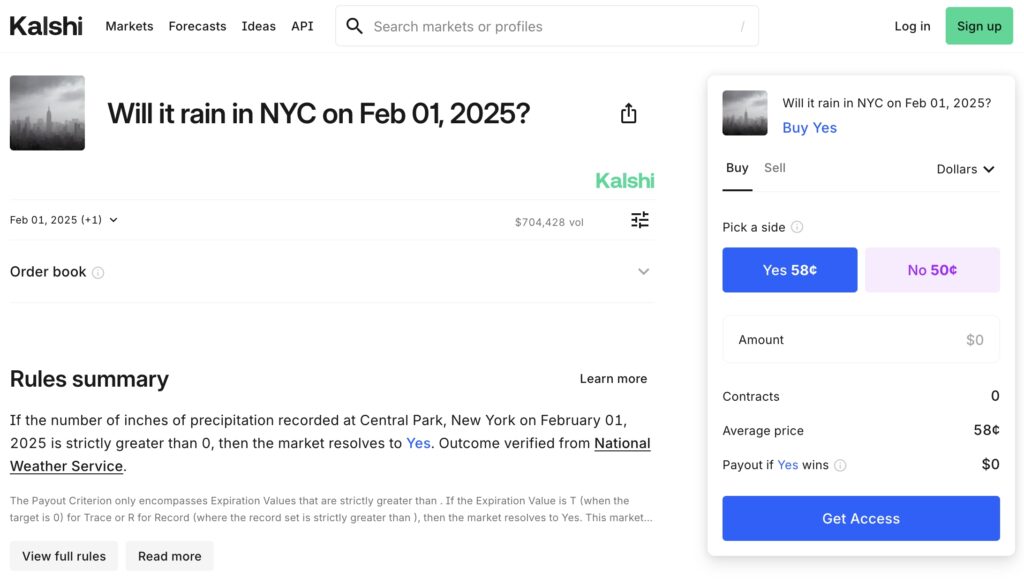Click the info icon next to Order book
The height and width of the screenshot is (584, 1024).
[x=98, y=272]
